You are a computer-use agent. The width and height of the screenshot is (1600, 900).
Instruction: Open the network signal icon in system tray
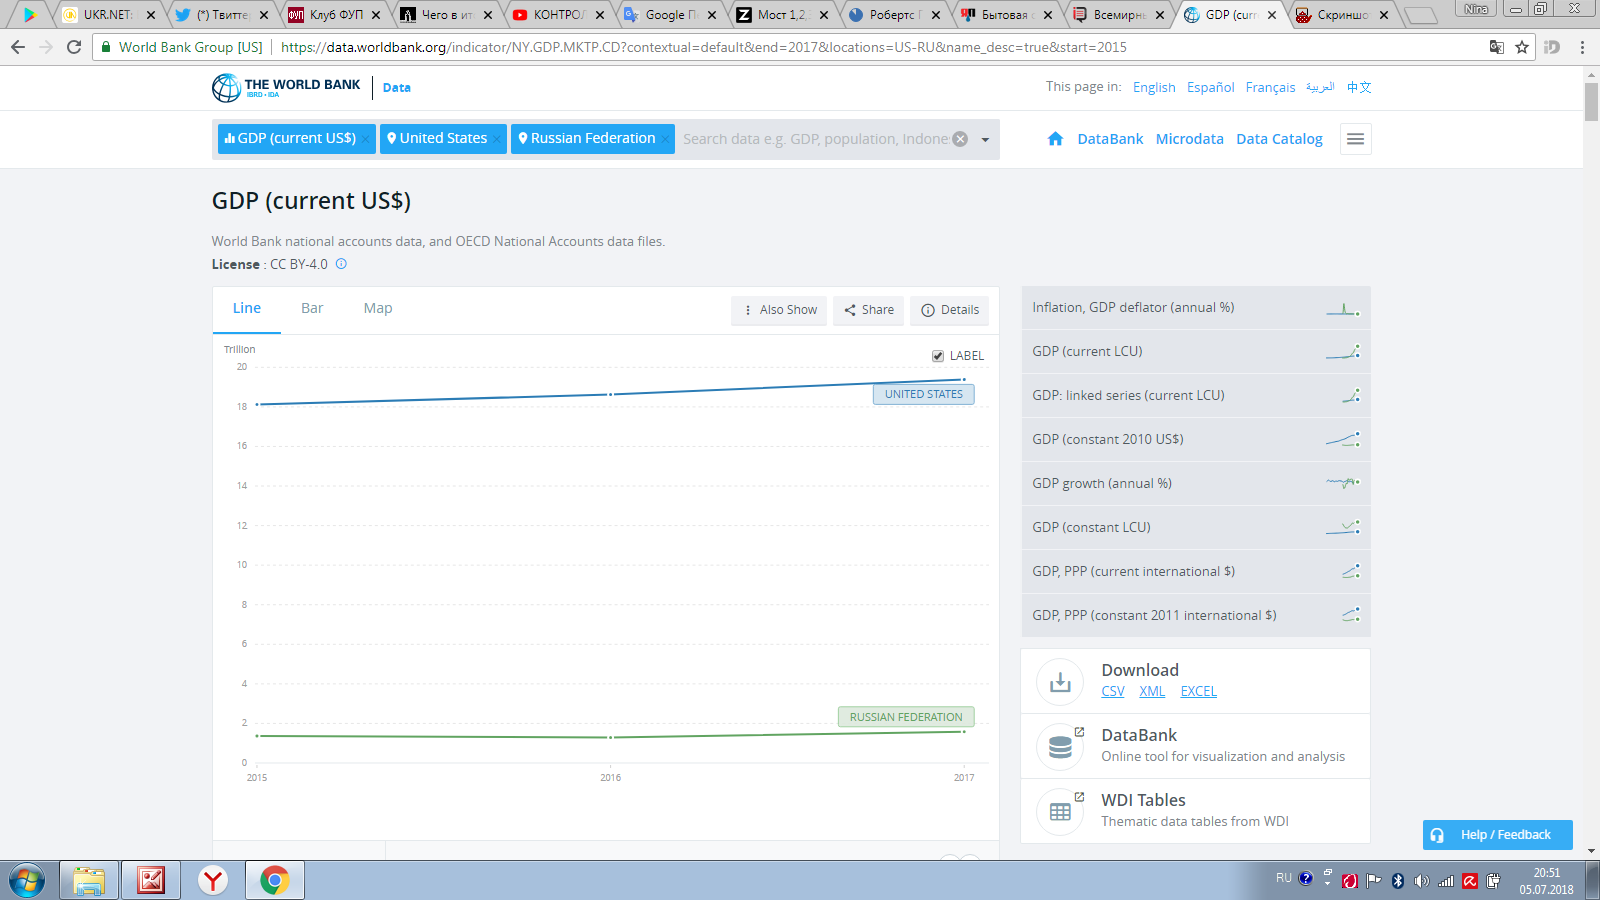1446,881
